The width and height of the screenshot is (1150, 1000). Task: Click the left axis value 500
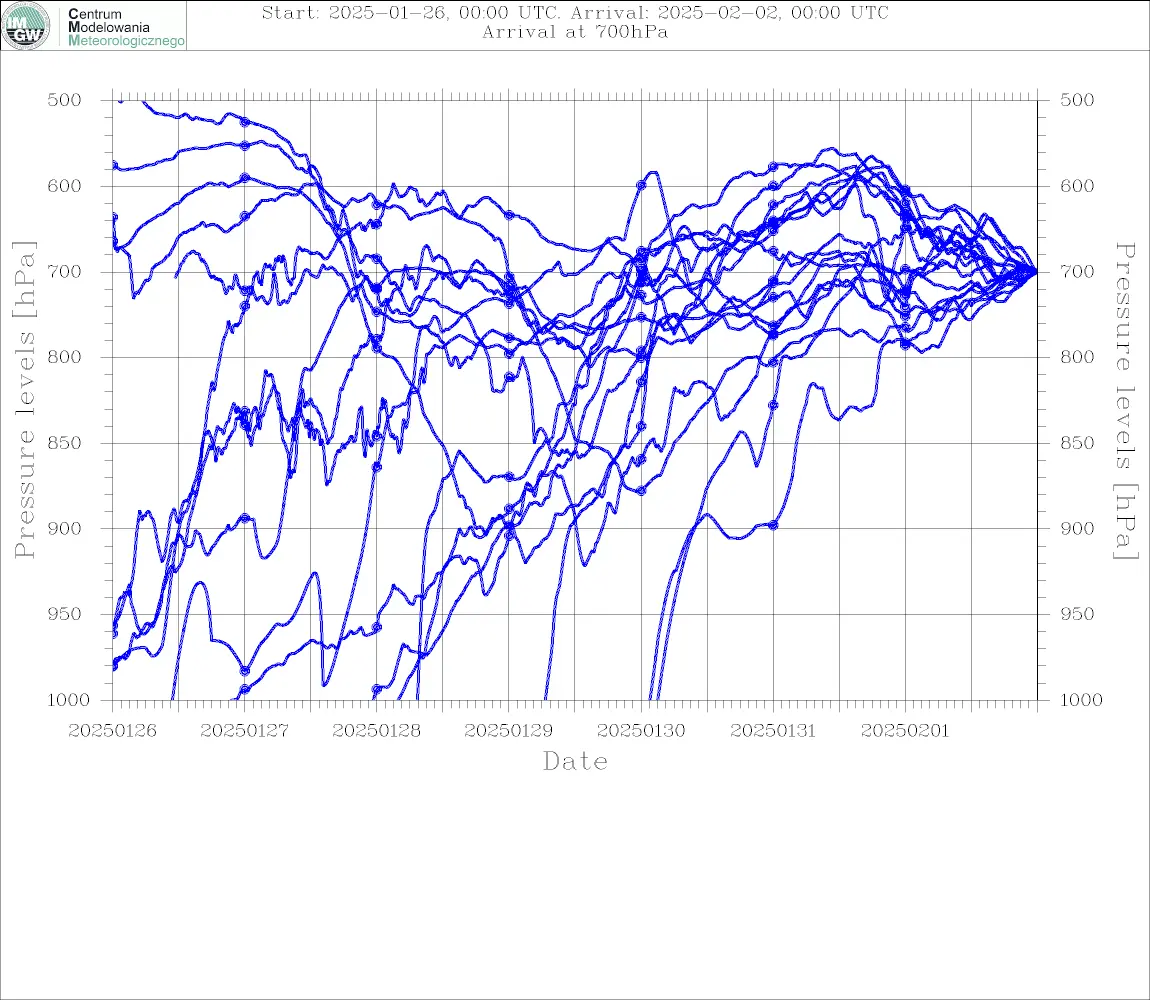(65, 100)
